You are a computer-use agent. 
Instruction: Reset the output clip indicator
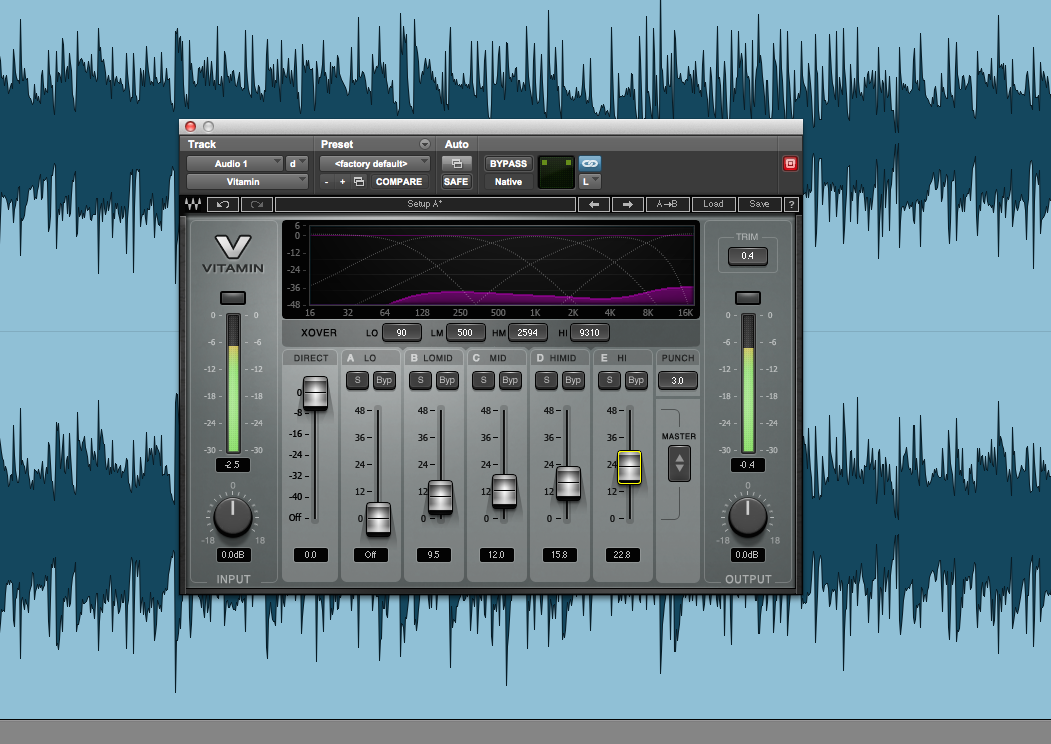pyautogui.click(x=747, y=298)
